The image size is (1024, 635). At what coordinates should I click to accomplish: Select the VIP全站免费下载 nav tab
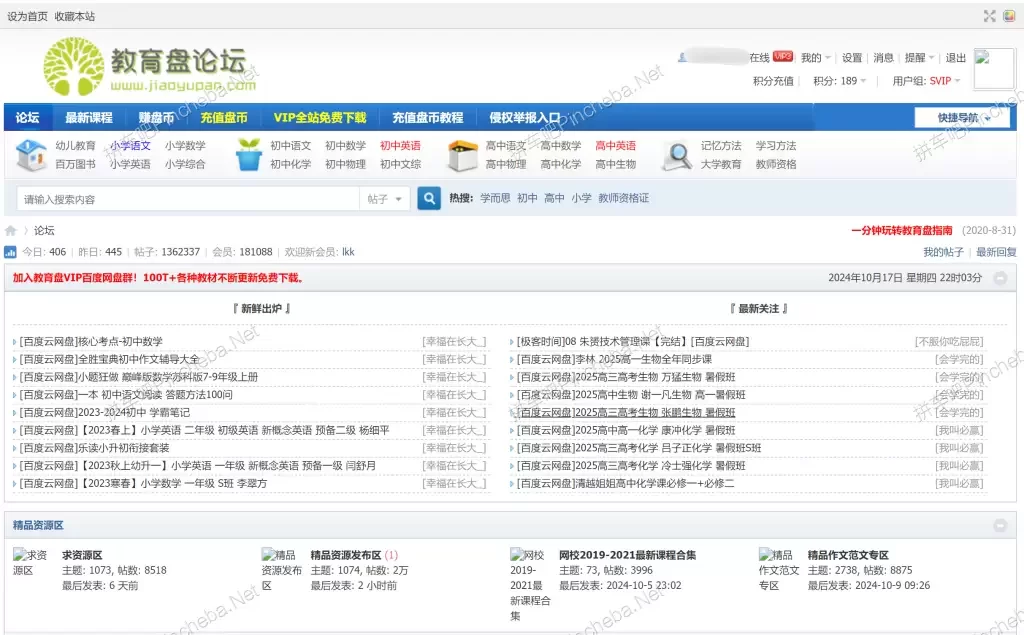pyautogui.click(x=320, y=118)
